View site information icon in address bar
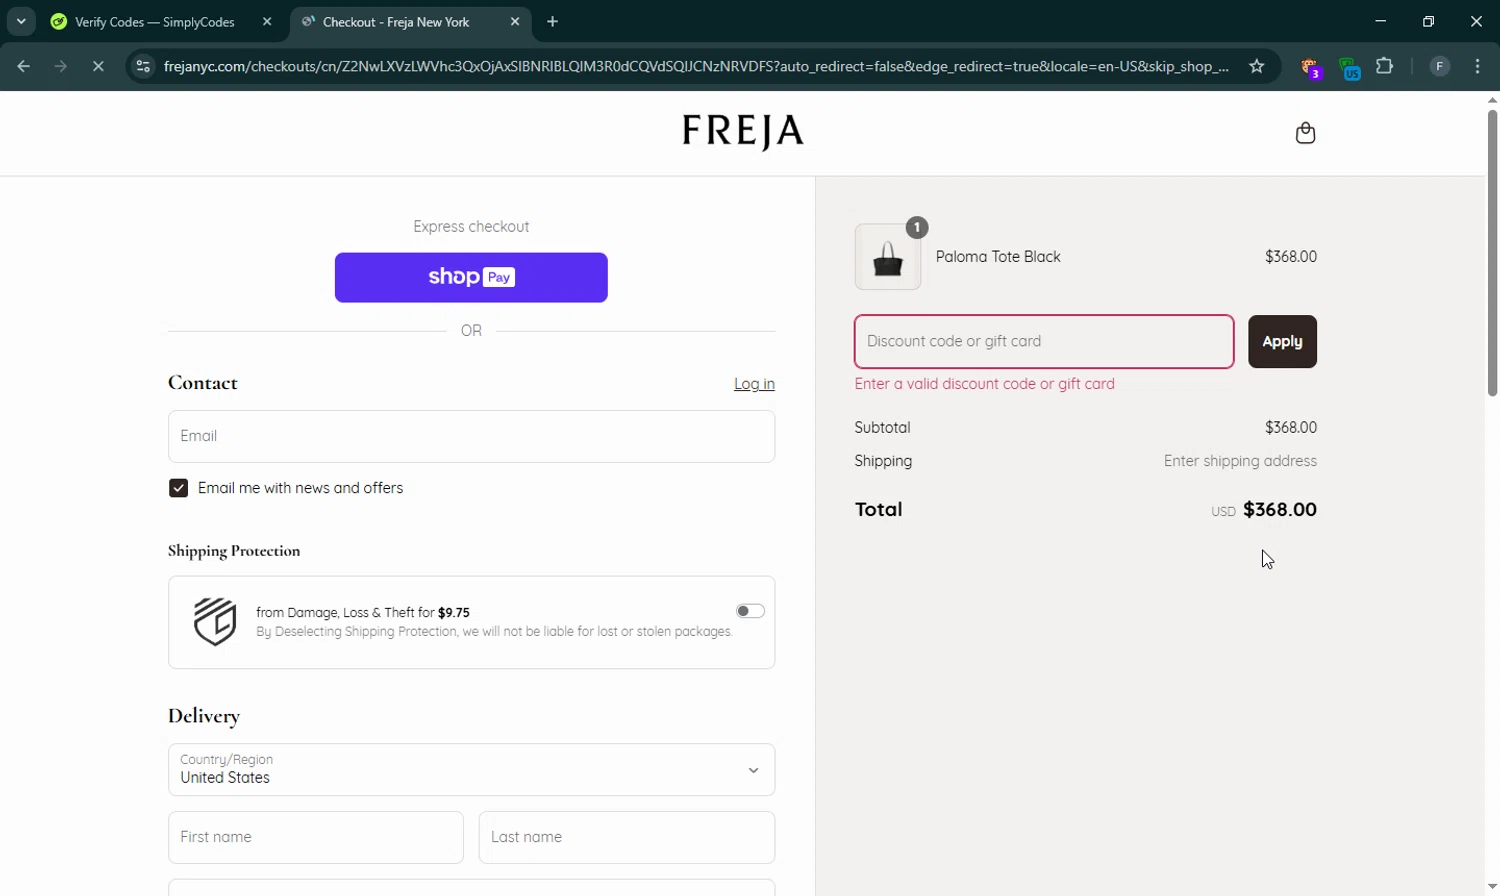 pyautogui.click(x=143, y=67)
